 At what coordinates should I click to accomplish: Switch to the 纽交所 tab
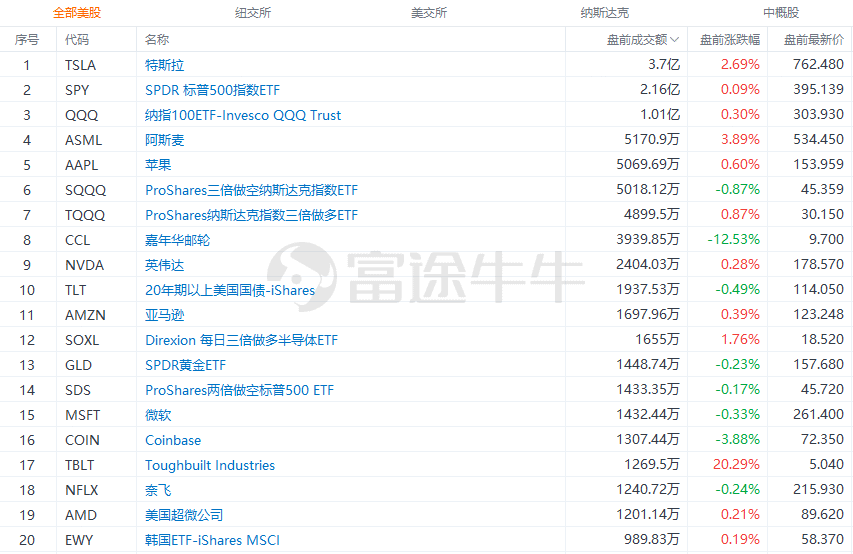click(x=253, y=13)
